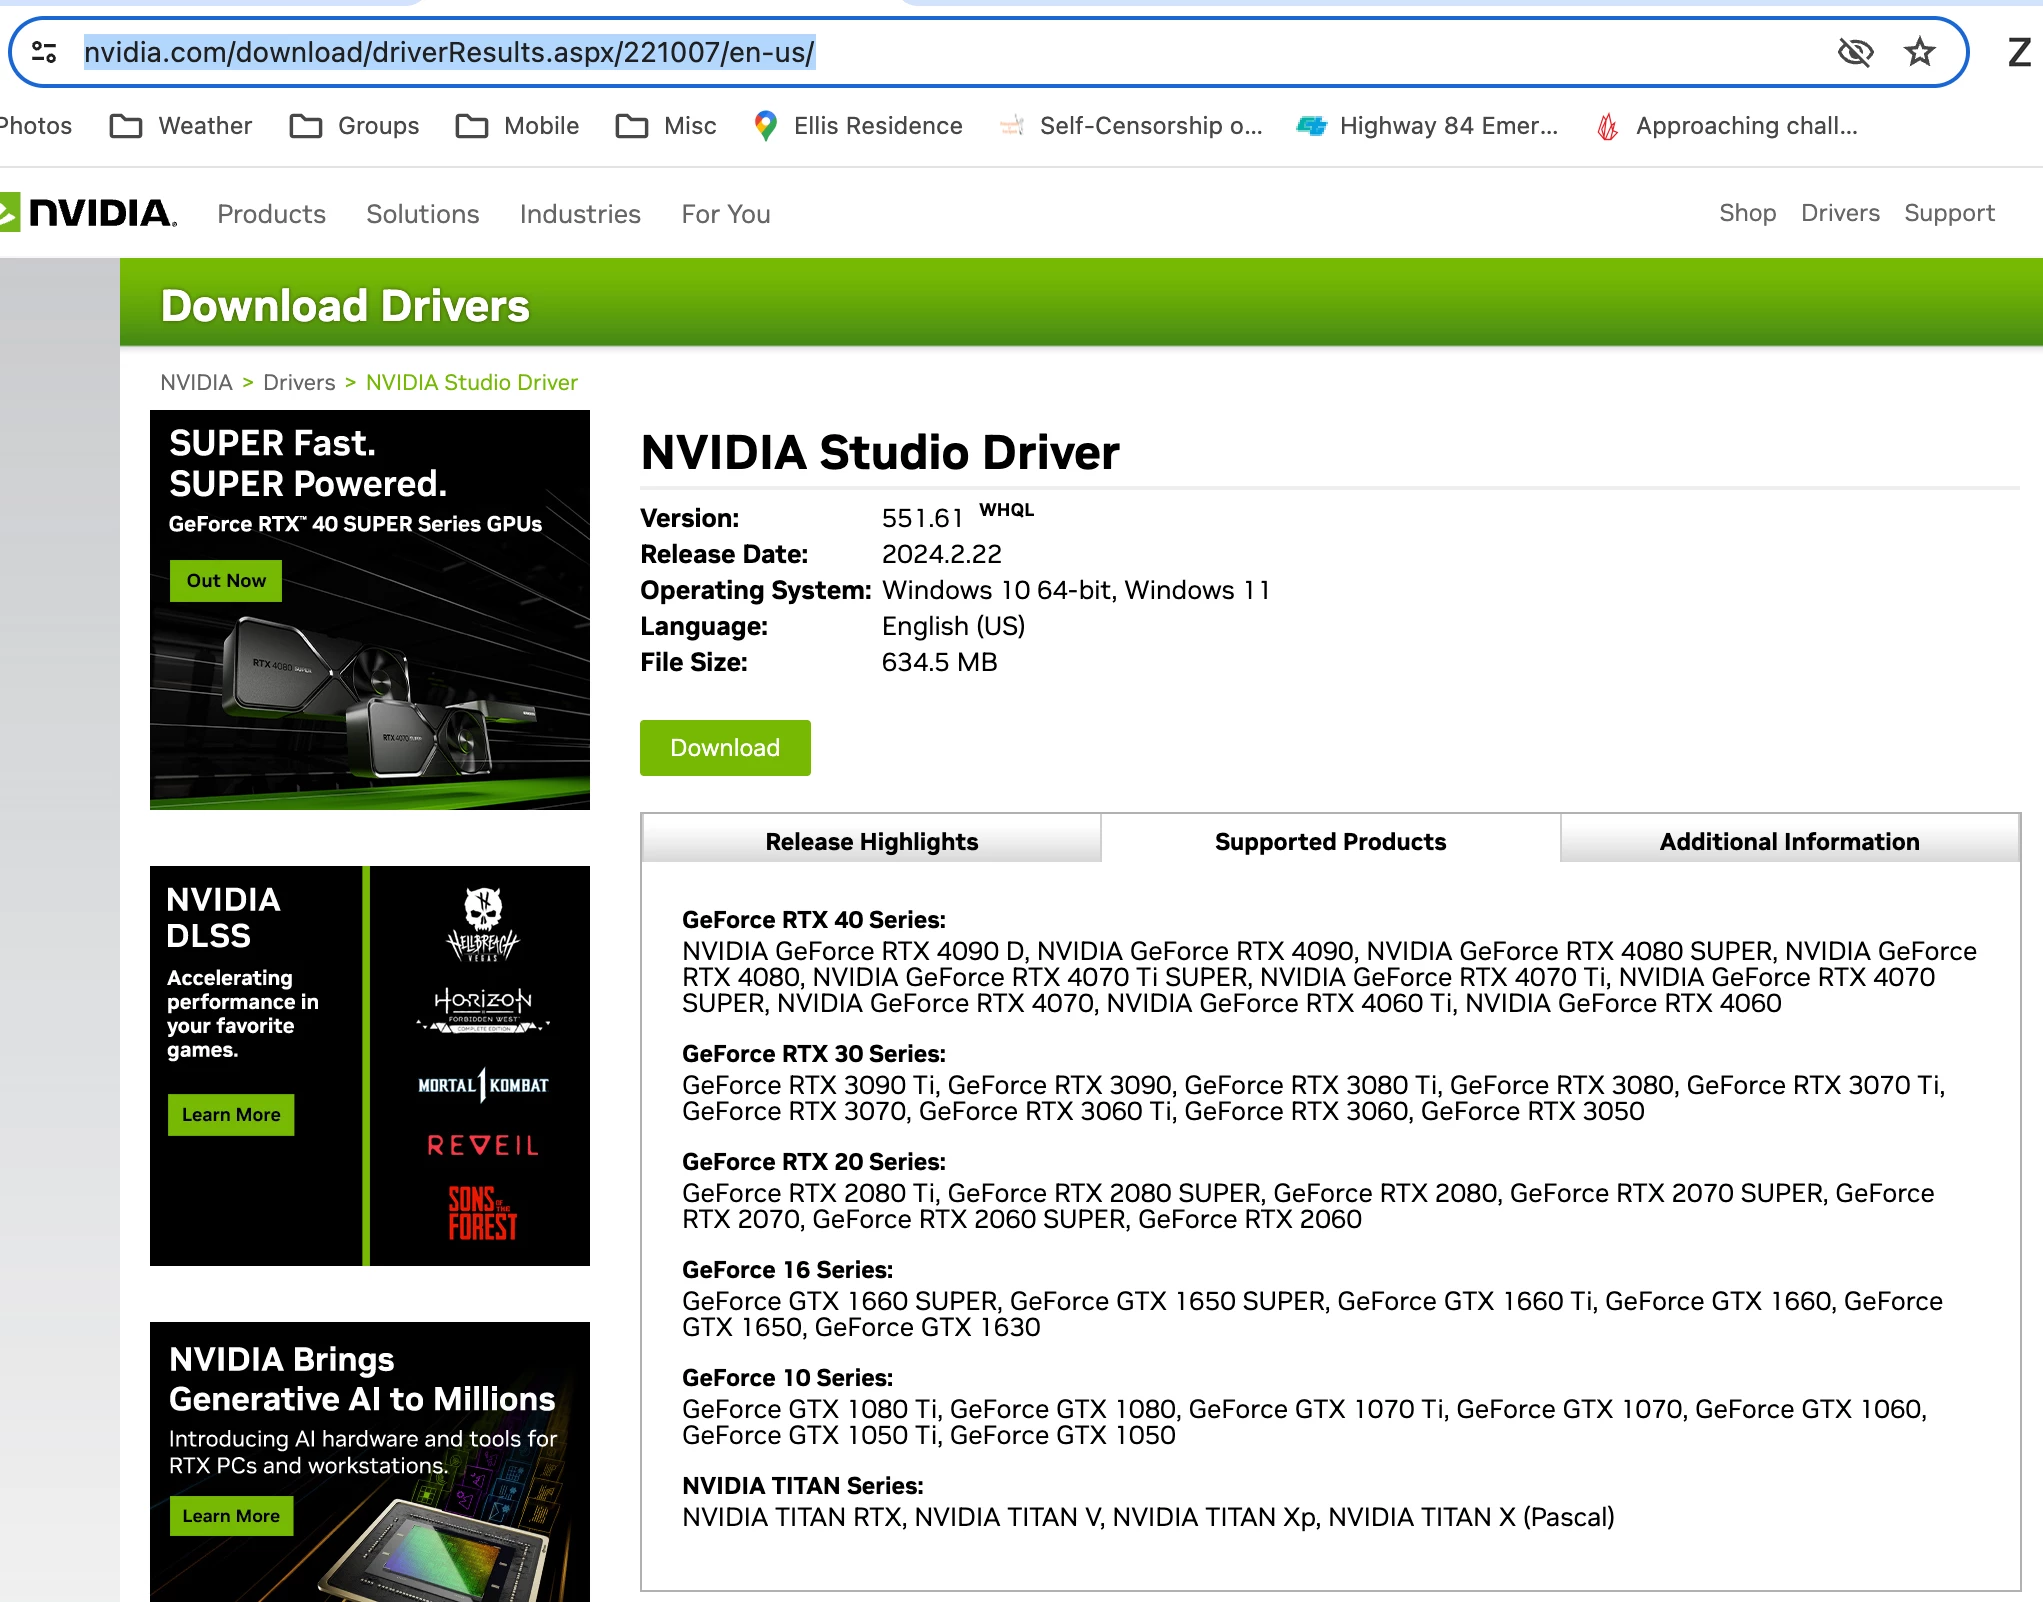
Task: Open the Weather bookmarks folder
Action: (x=181, y=126)
